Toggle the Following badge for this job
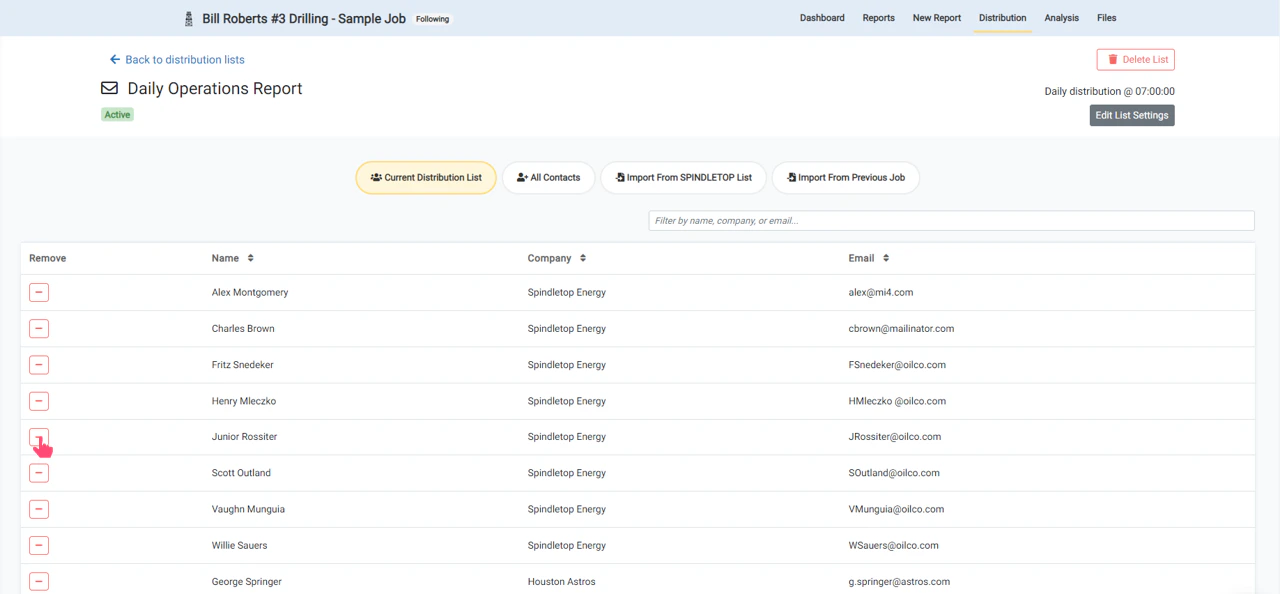1280x594 pixels. (431, 18)
